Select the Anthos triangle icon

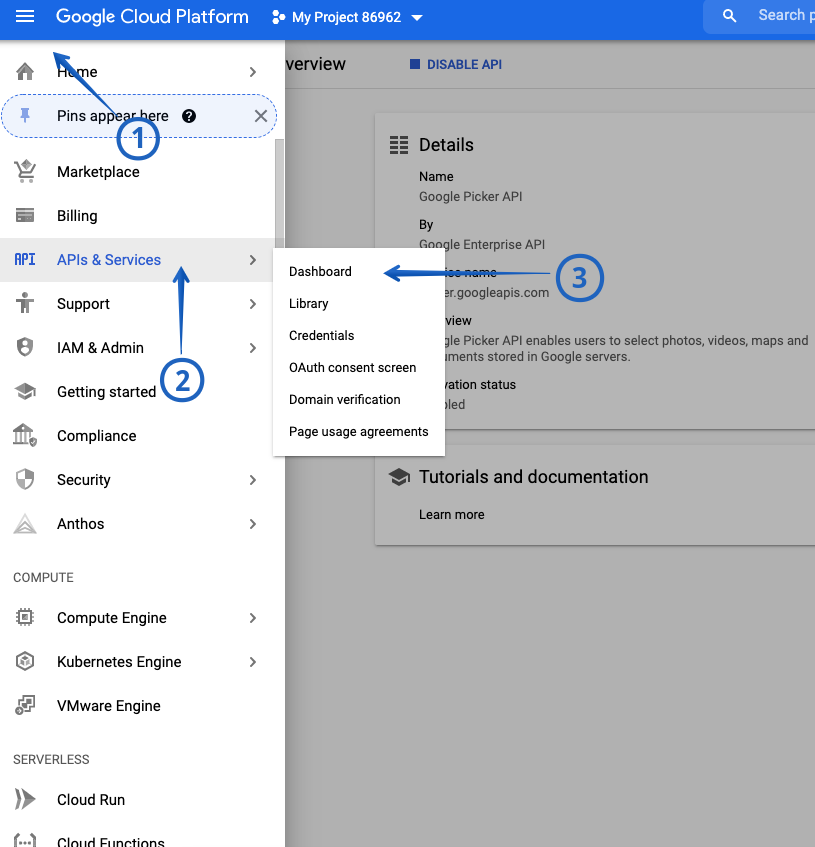coord(25,523)
